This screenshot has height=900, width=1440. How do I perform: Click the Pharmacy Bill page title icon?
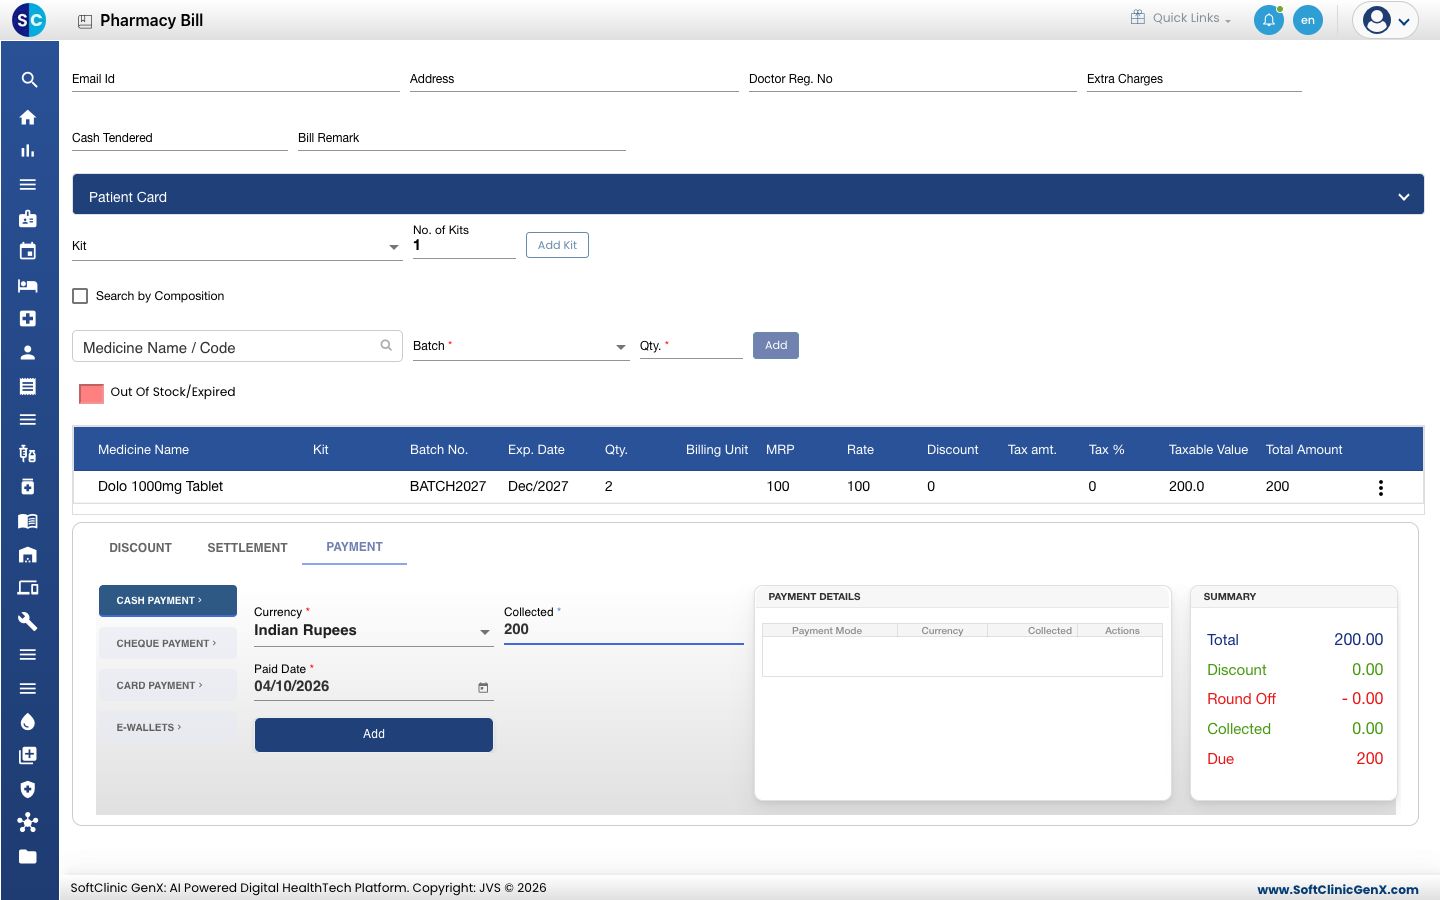85,21
